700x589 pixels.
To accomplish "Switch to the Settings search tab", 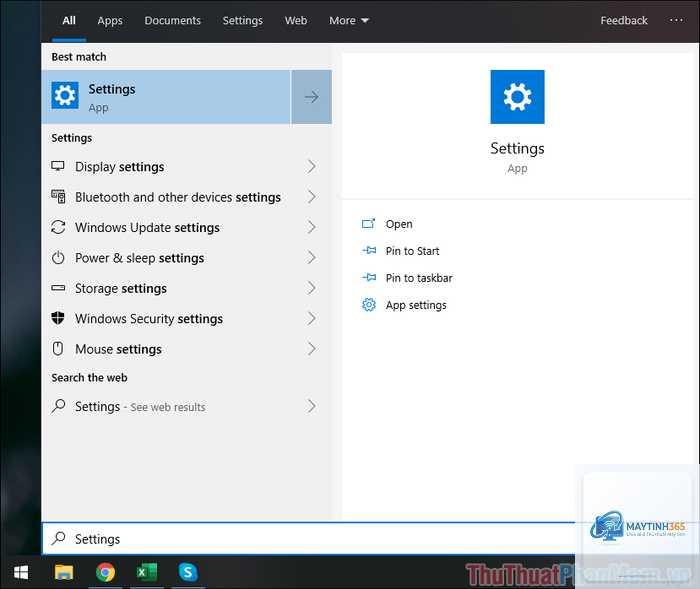I will click(x=242, y=21).
